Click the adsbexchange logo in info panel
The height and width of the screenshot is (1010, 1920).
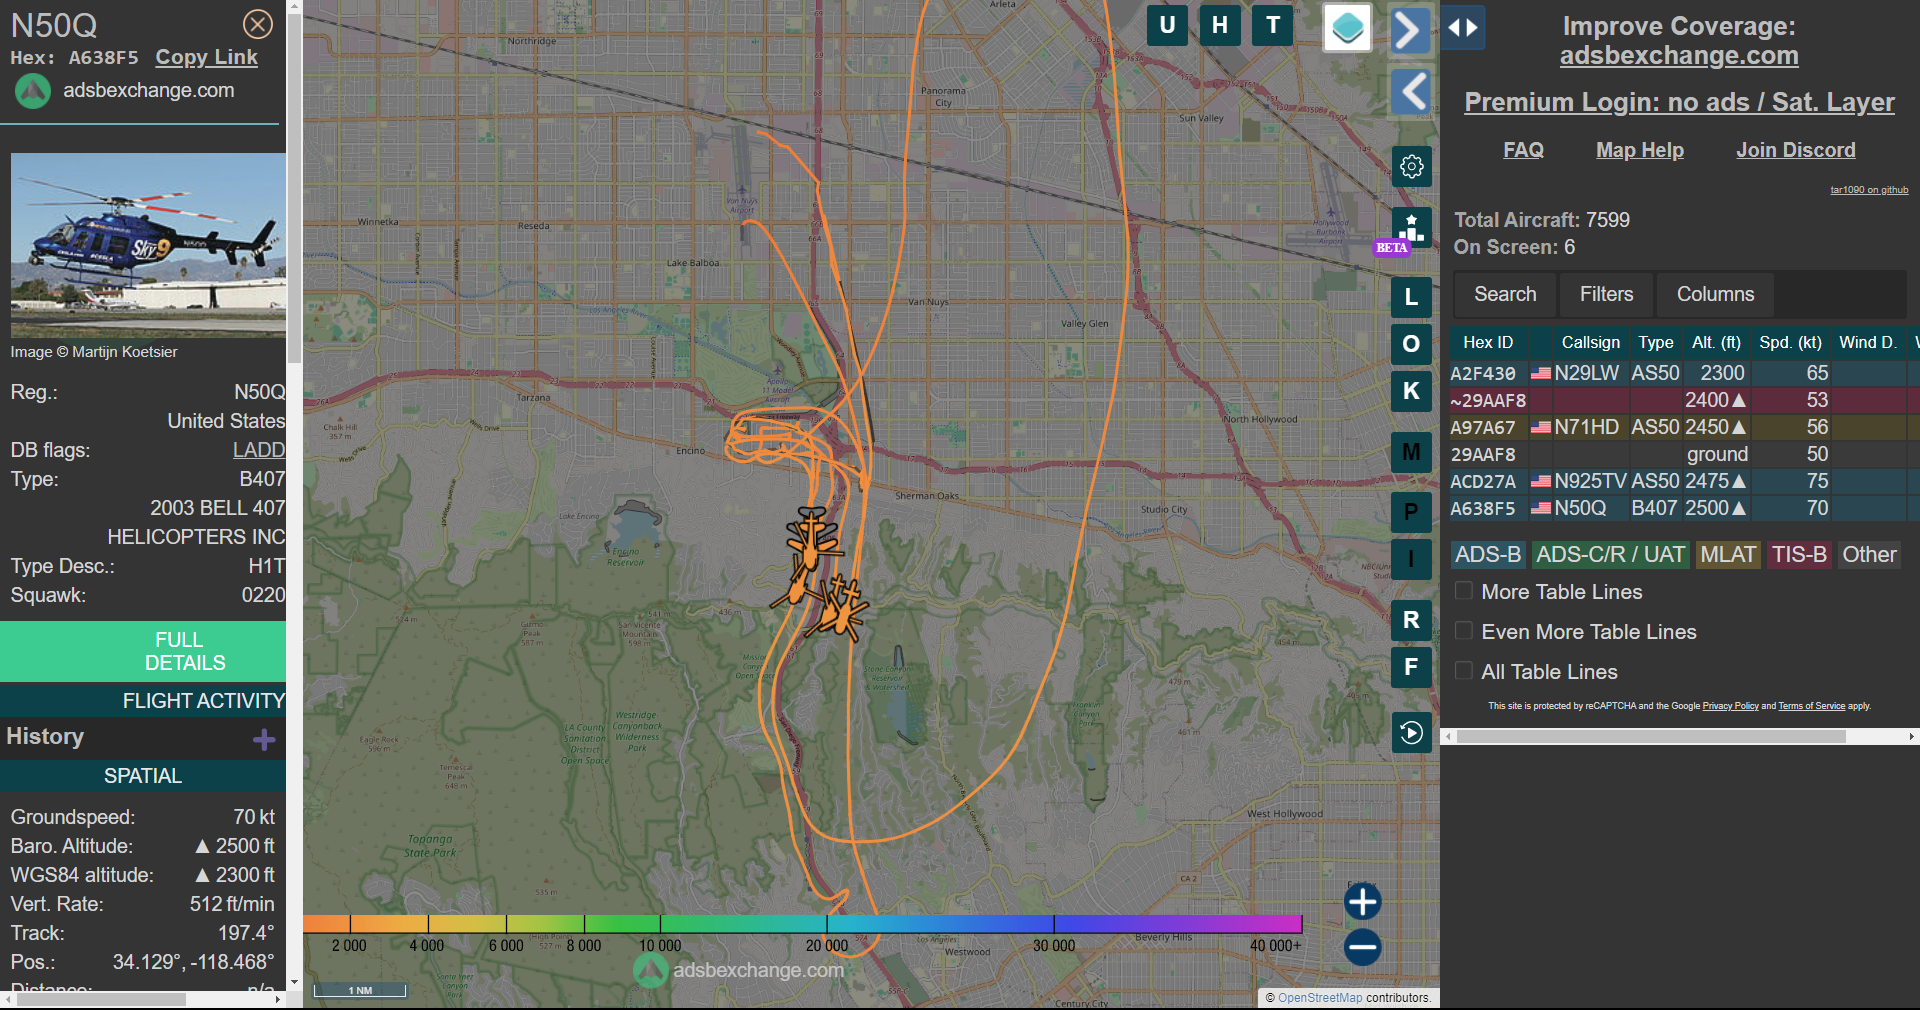click(32, 91)
